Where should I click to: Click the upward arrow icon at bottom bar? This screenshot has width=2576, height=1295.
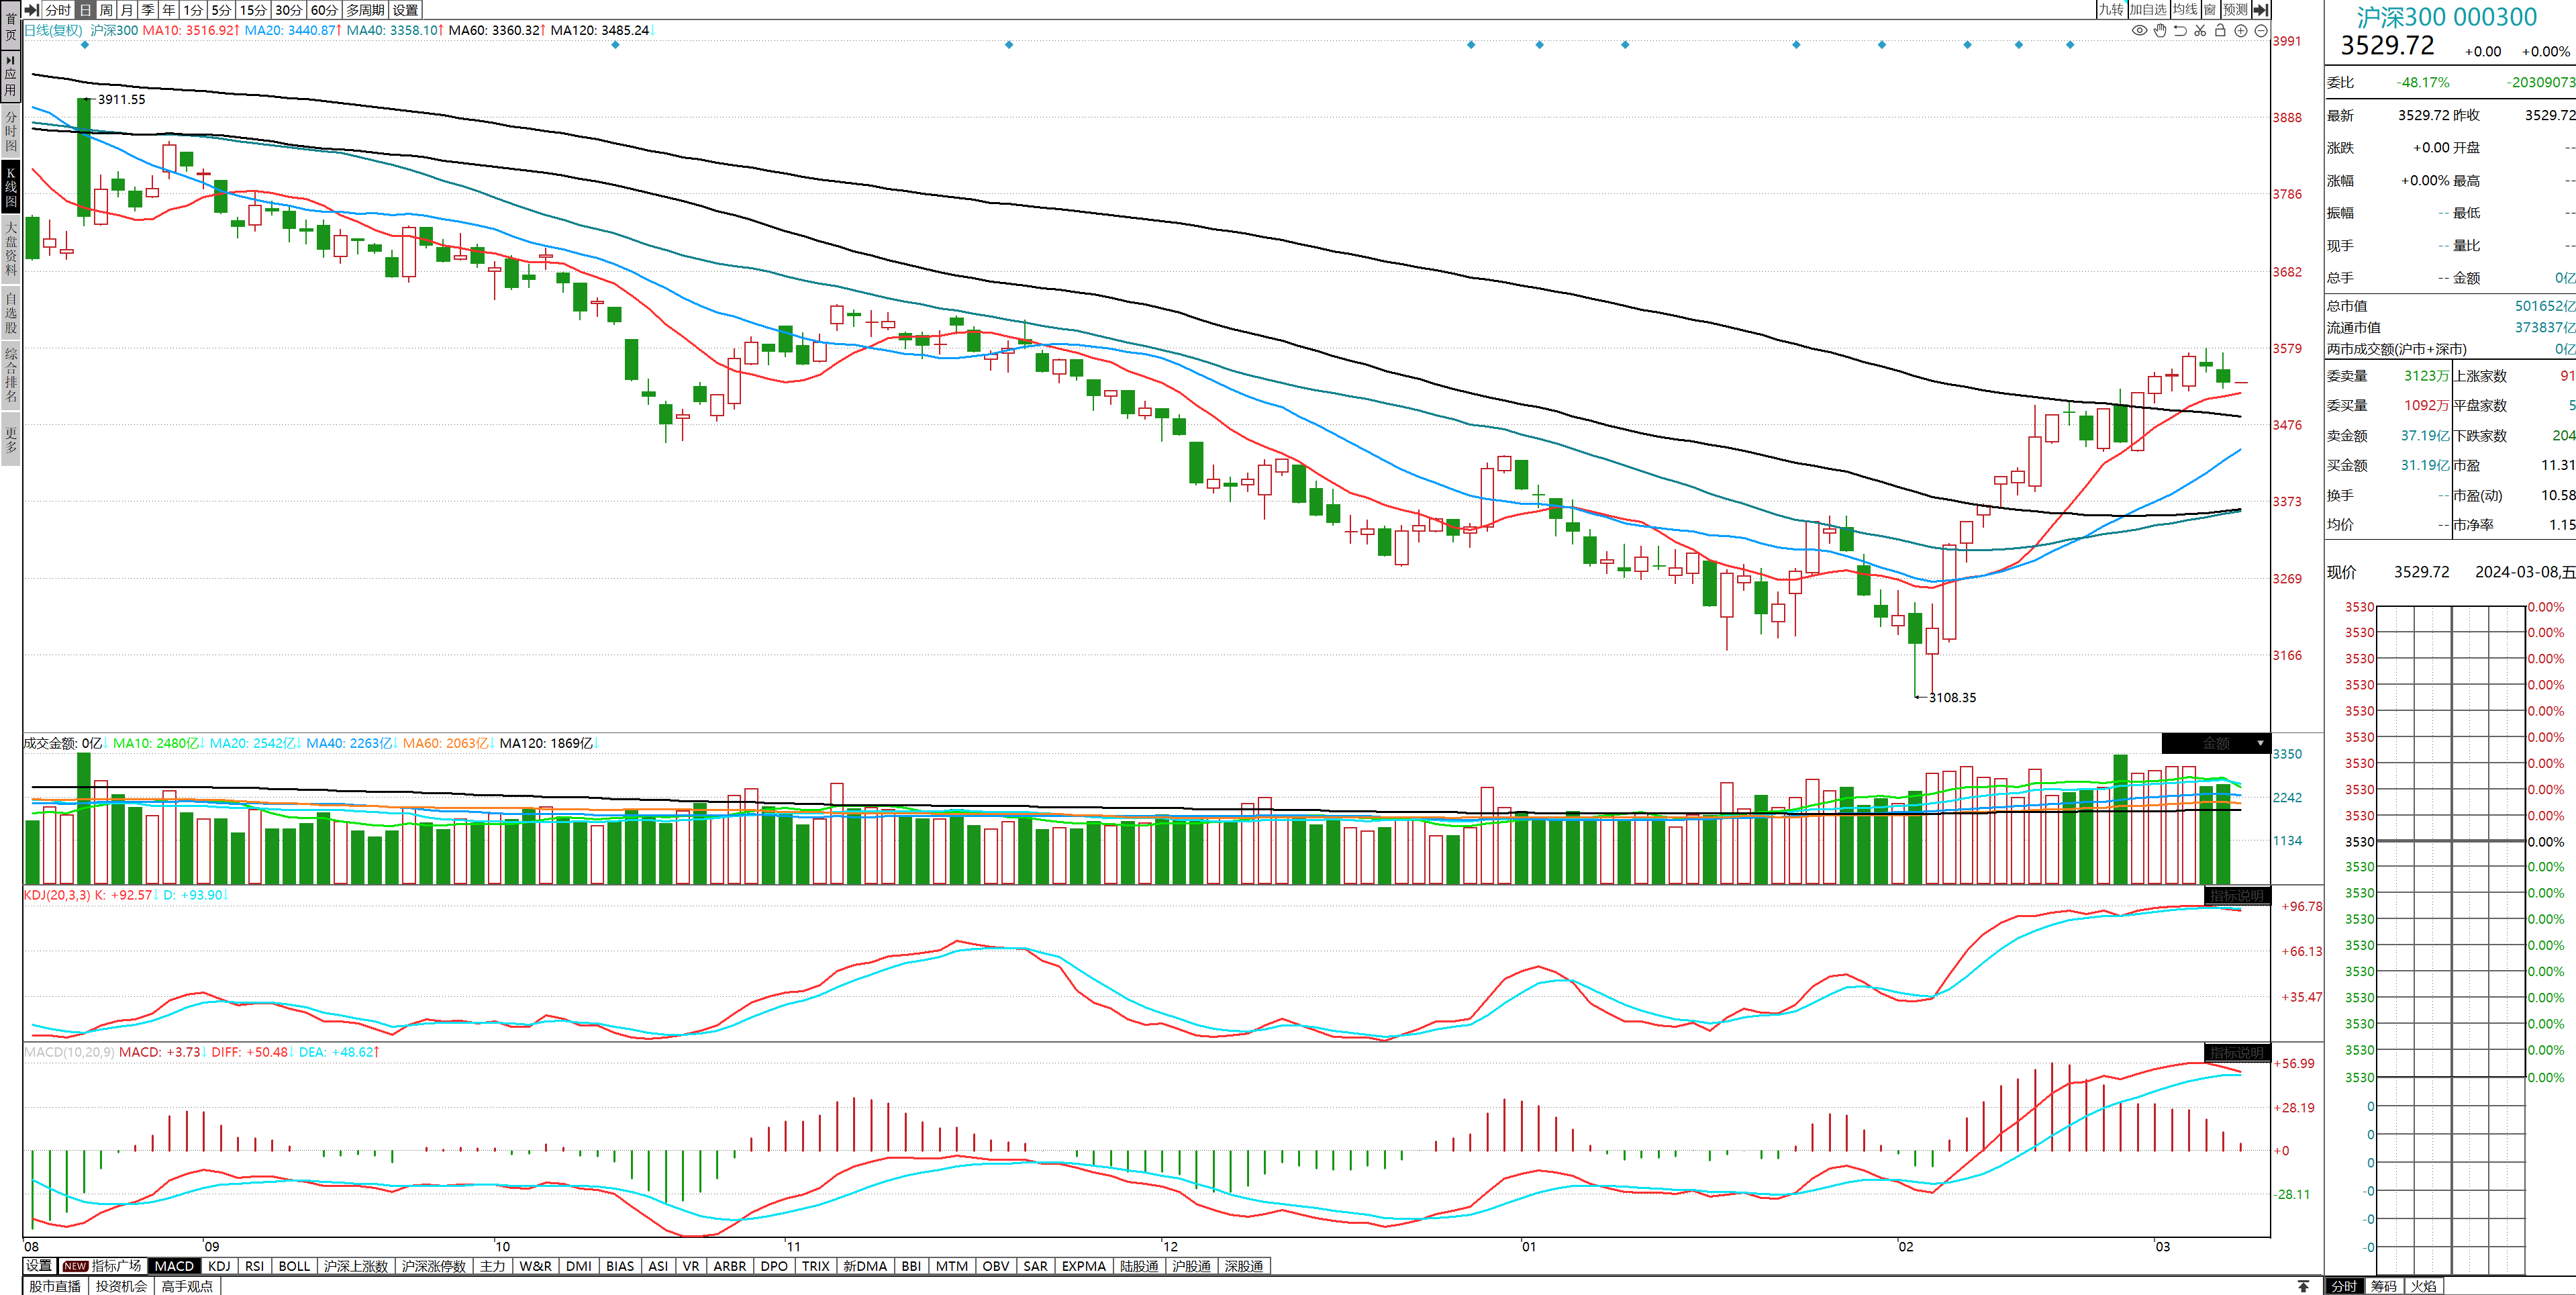tap(2303, 1286)
